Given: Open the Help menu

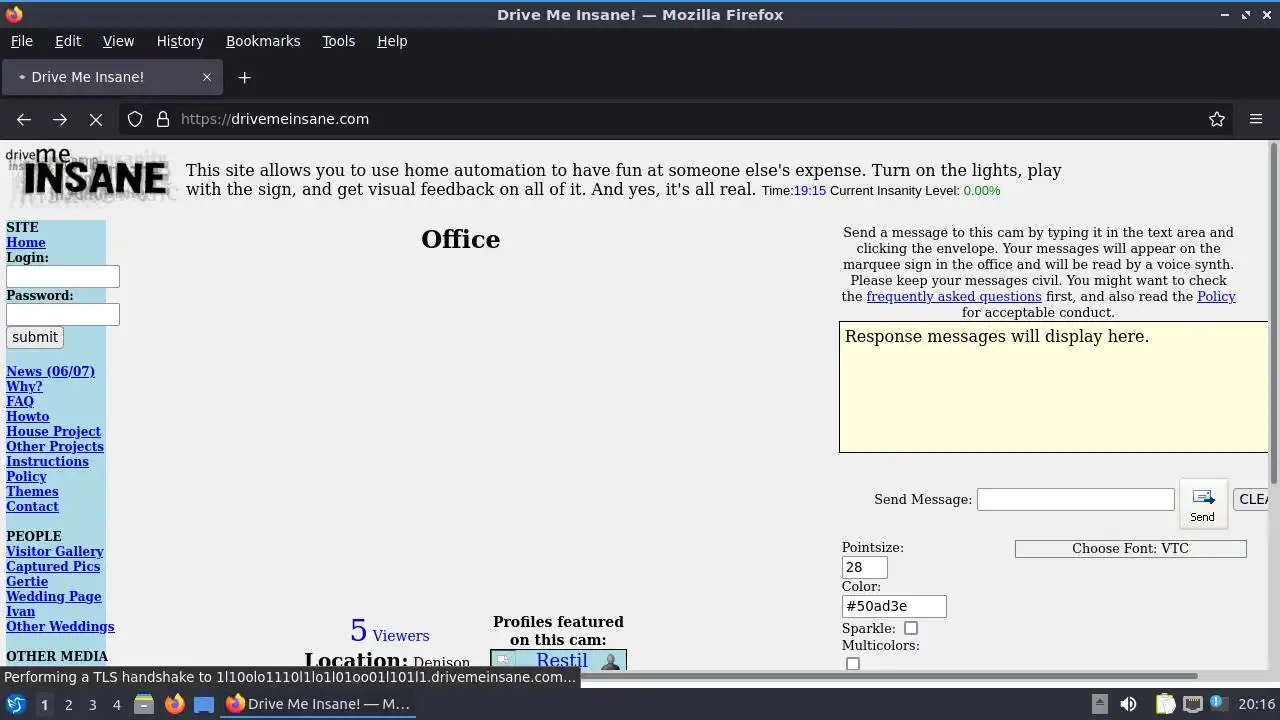Looking at the screenshot, I should tap(392, 41).
